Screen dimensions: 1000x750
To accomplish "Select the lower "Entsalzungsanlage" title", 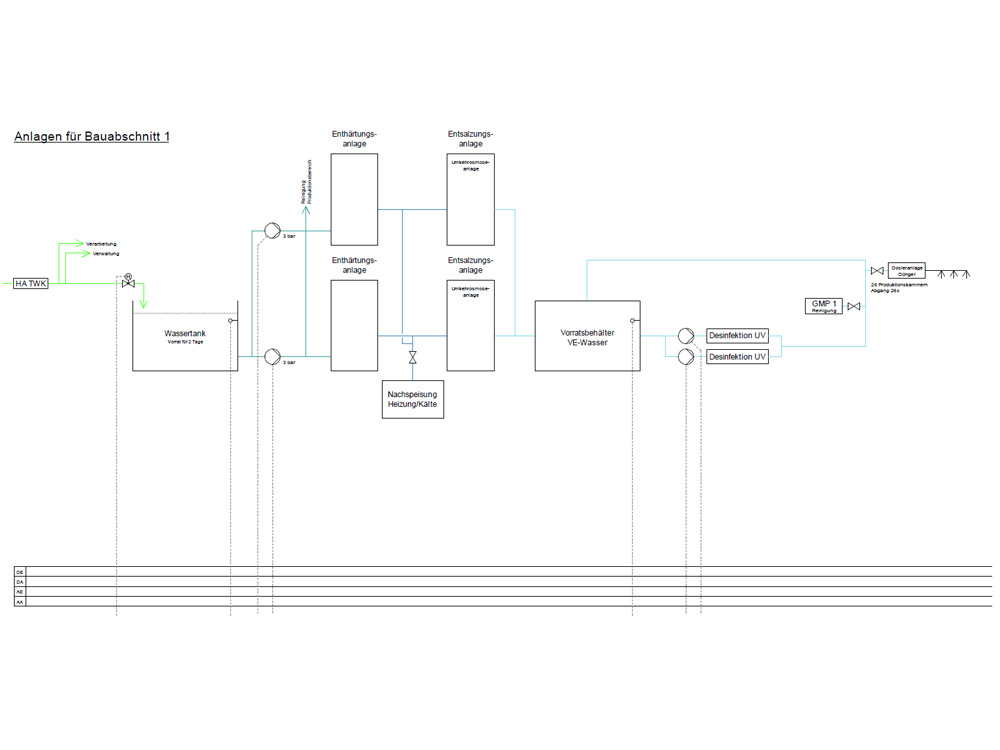I will pyautogui.click(x=471, y=265).
